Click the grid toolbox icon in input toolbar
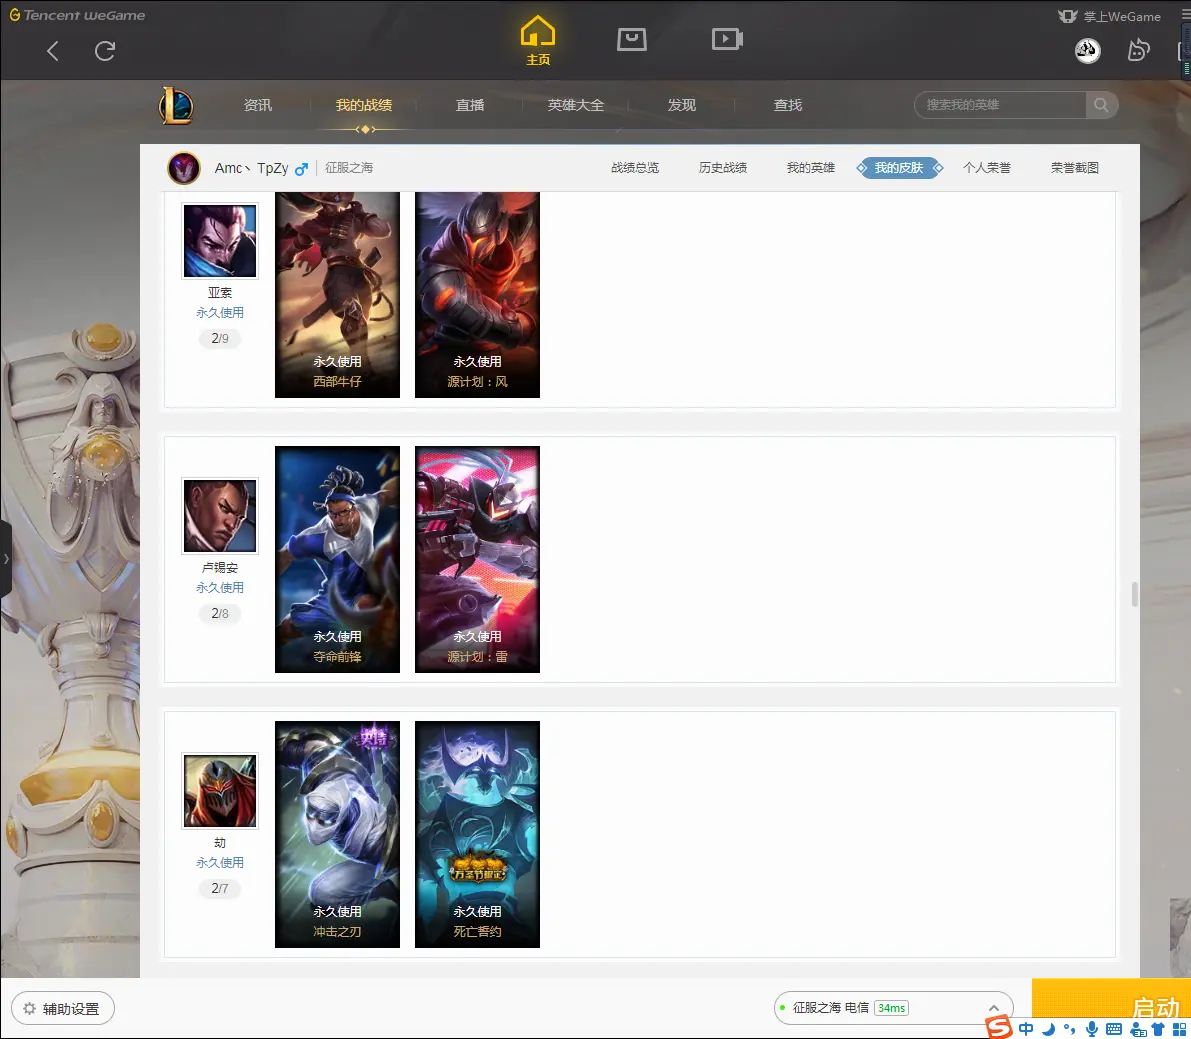Screen dimensions: 1191x1039 pos(1180,1029)
